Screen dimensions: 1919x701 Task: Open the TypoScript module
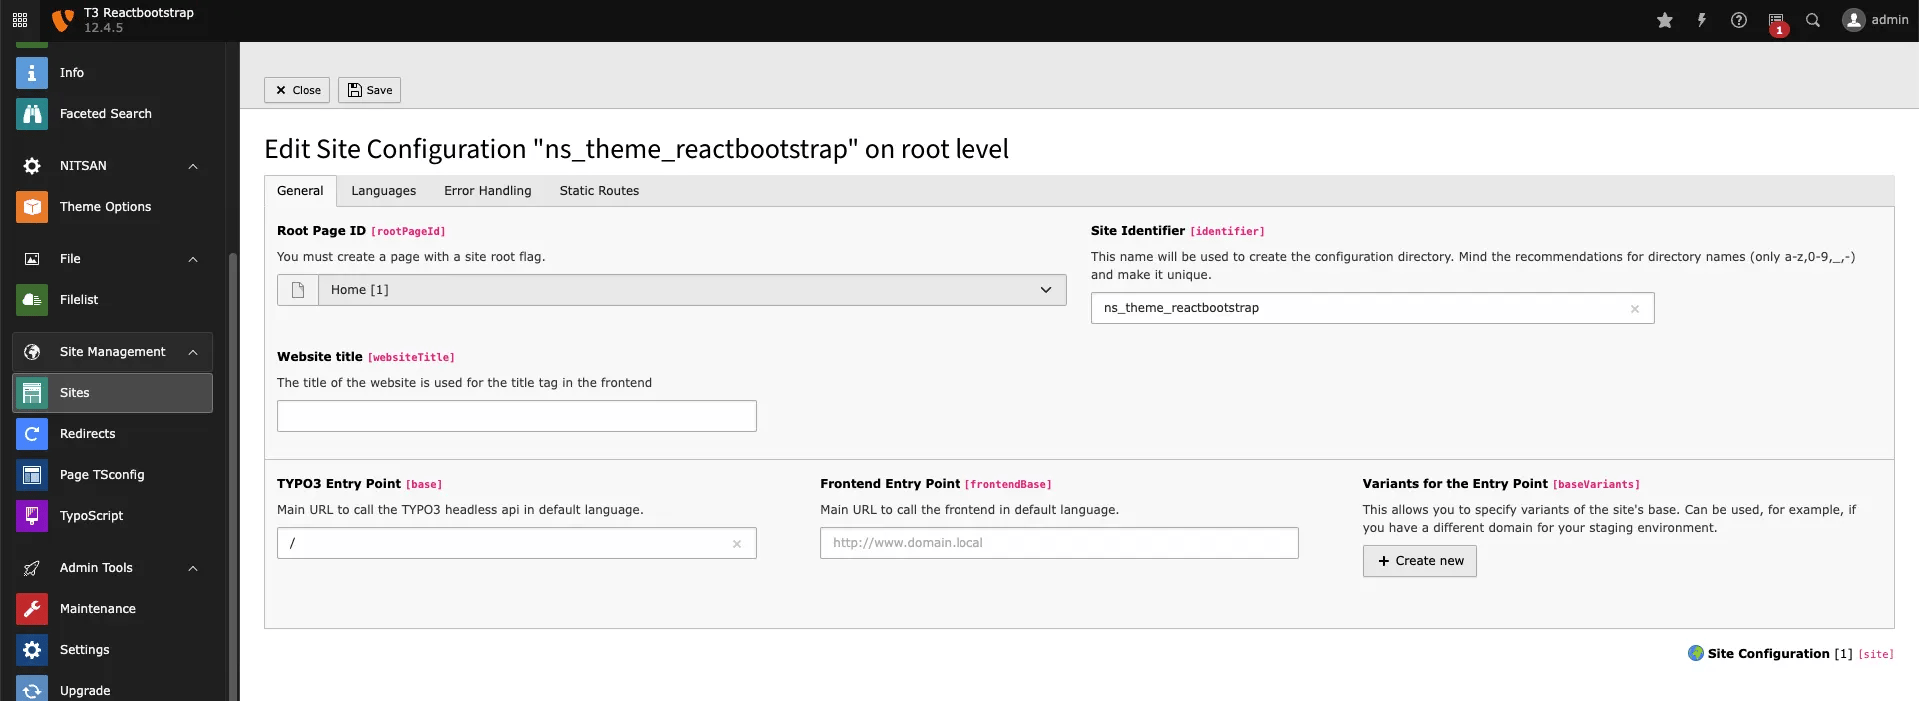click(x=113, y=516)
